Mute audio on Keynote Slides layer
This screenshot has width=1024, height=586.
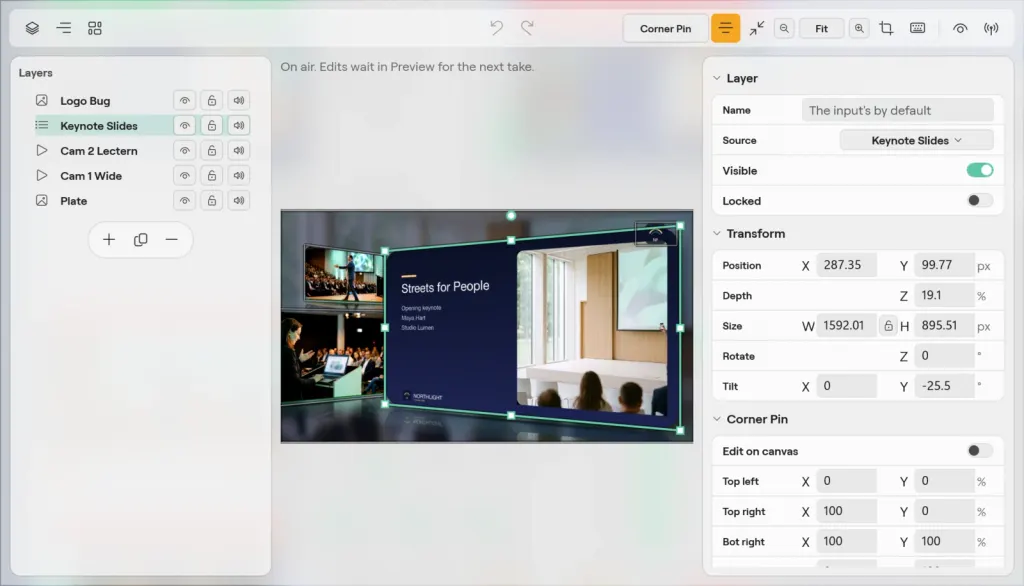coord(239,125)
